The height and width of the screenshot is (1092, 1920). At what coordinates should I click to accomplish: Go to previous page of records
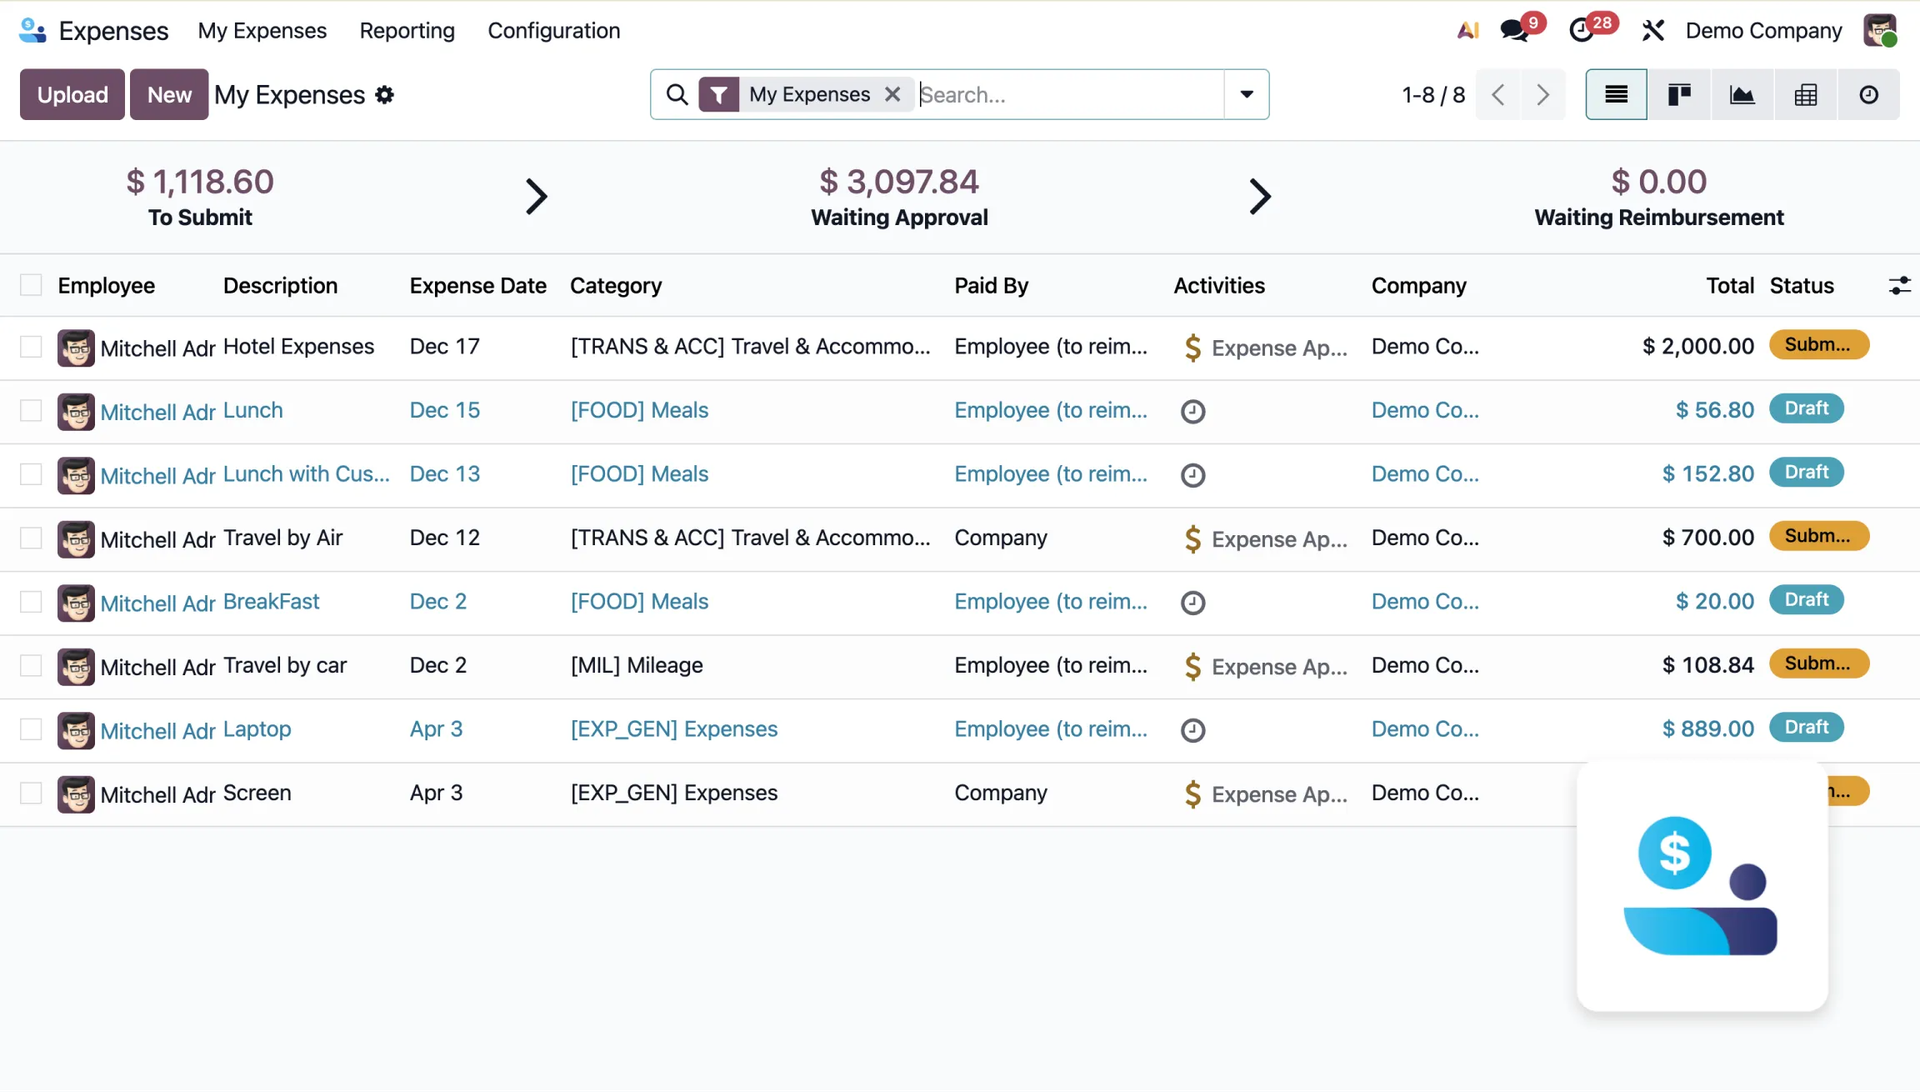coord(1498,95)
